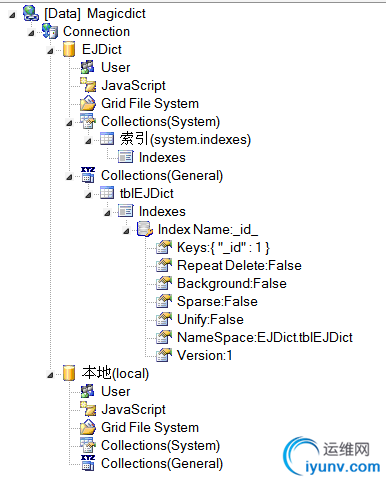Viewport: 386px width, 483px height.
Task: Click the User icon under local database
Action: [88, 391]
